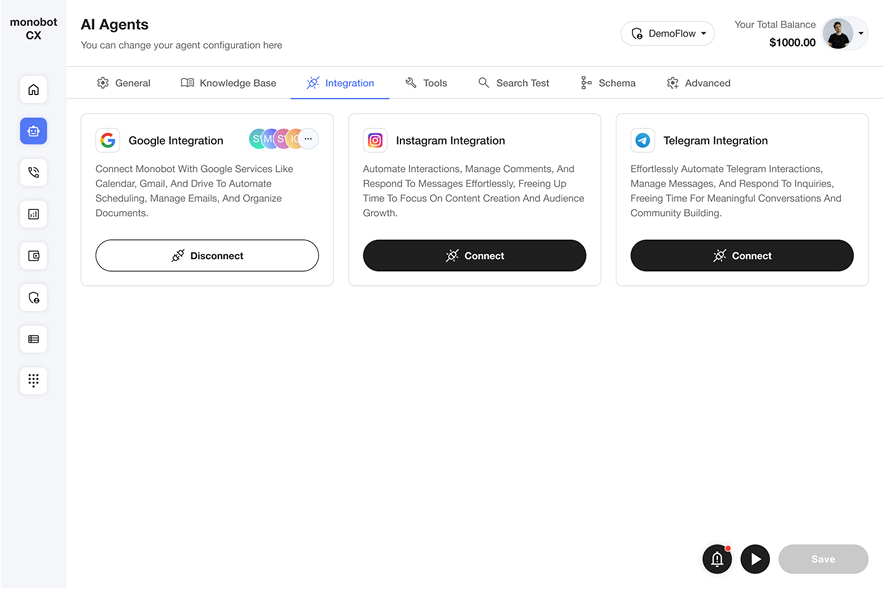
Task: Connect the Telegram Integration
Action: (742, 256)
